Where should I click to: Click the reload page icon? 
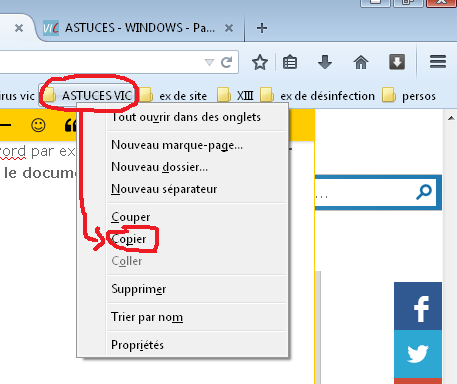(x=227, y=62)
